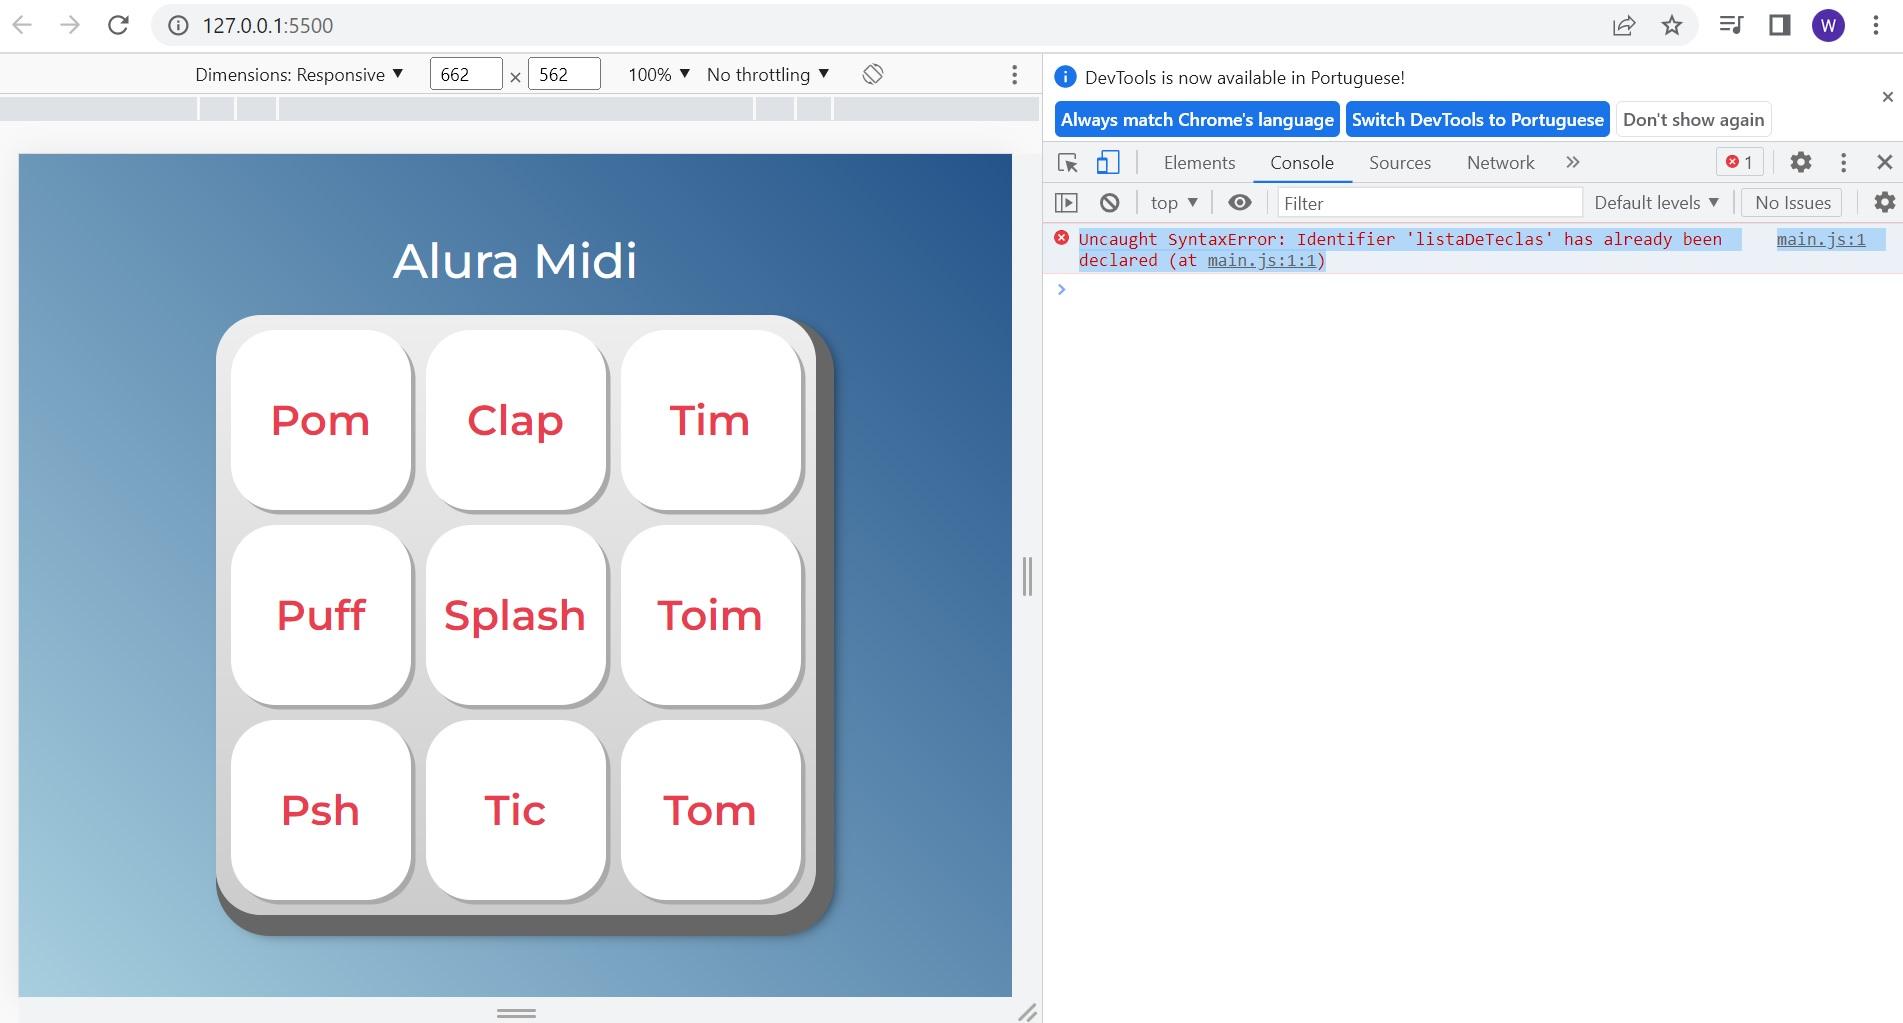Play the Tim sound key
This screenshot has width=1903, height=1023.
(711, 420)
